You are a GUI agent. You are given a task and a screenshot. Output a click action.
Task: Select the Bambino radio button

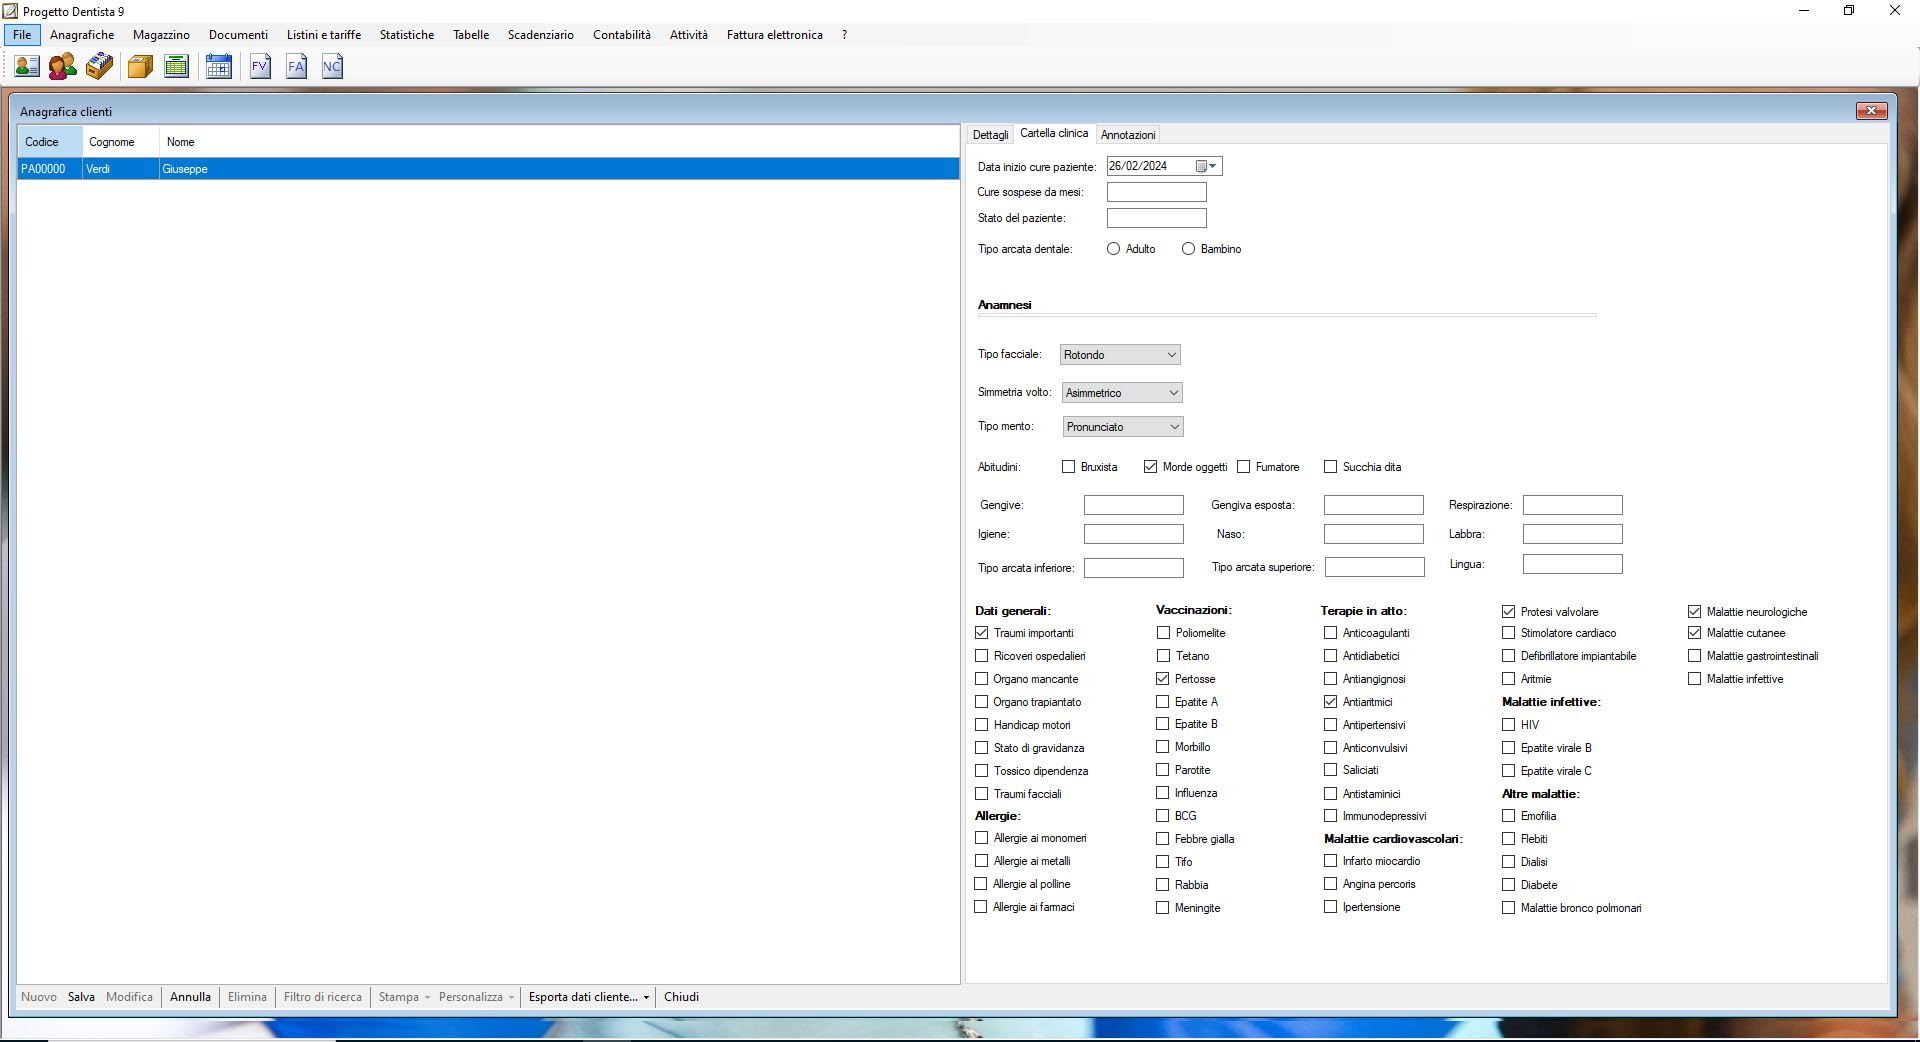[x=1188, y=249]
